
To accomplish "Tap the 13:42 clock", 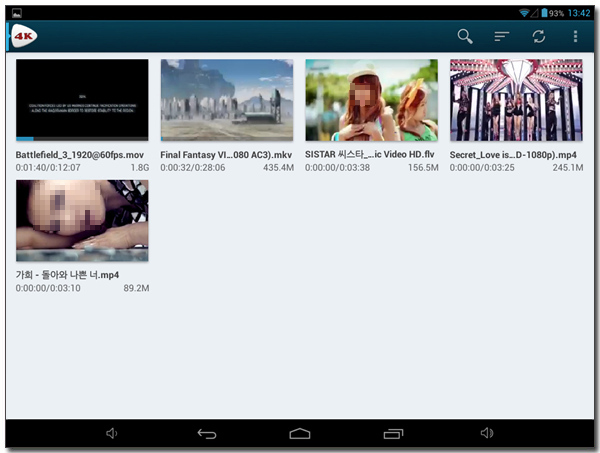I will click(579, 13).
